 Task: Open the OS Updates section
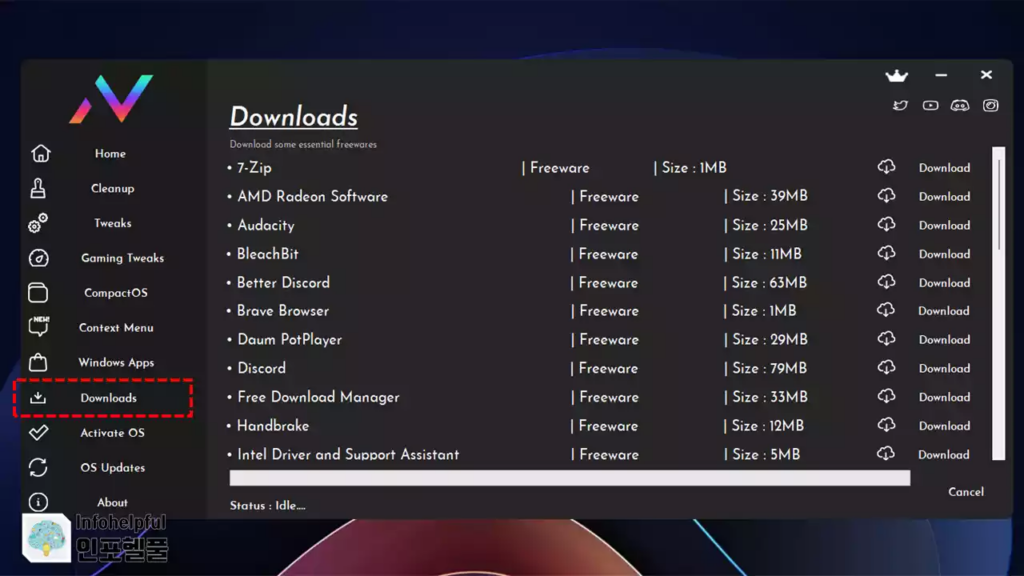pyautogui.click(x=112, y=468)
